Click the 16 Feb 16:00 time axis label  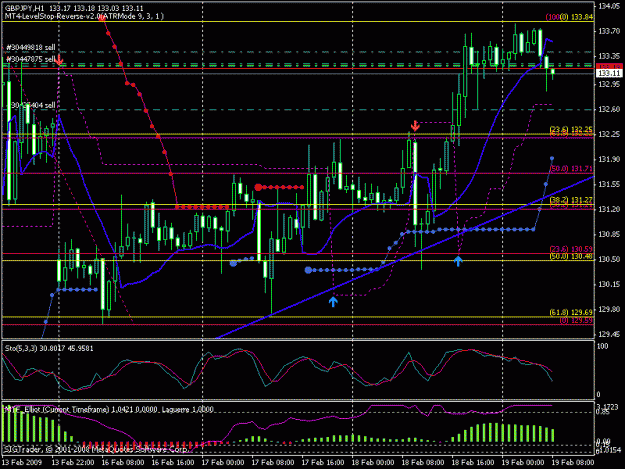pos(173,463)
